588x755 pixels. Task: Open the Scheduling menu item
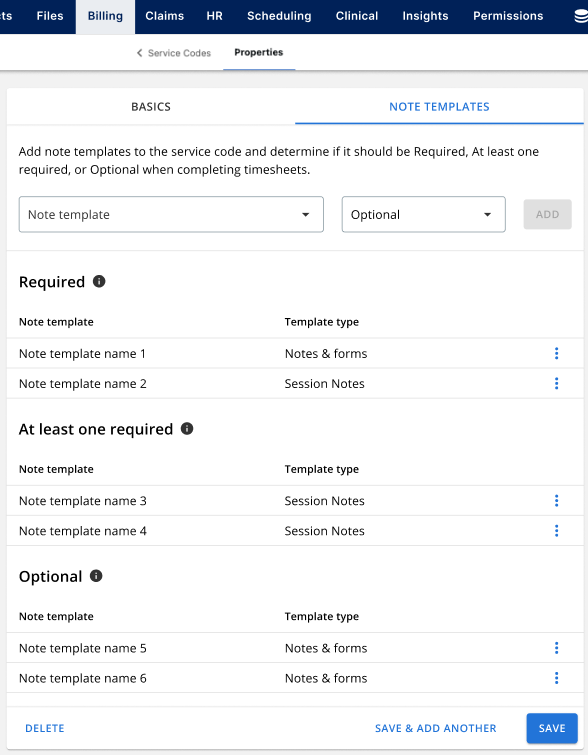pyautogui.click(x=279, y=16)
